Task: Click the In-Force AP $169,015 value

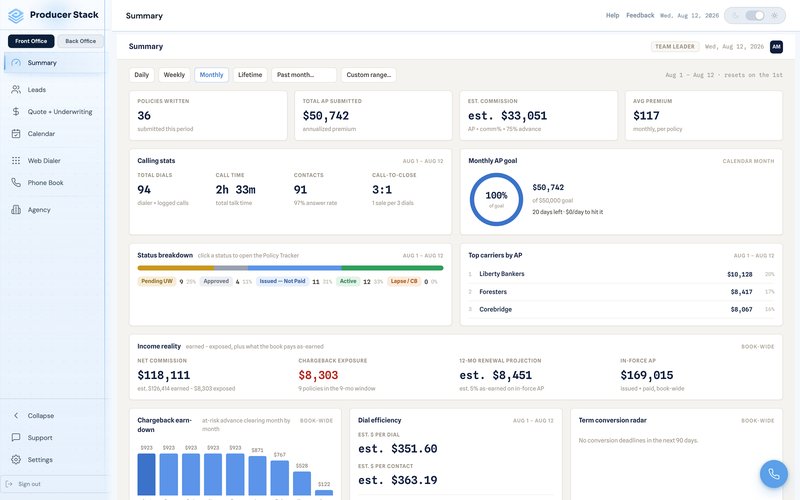Action: point(646,376)
